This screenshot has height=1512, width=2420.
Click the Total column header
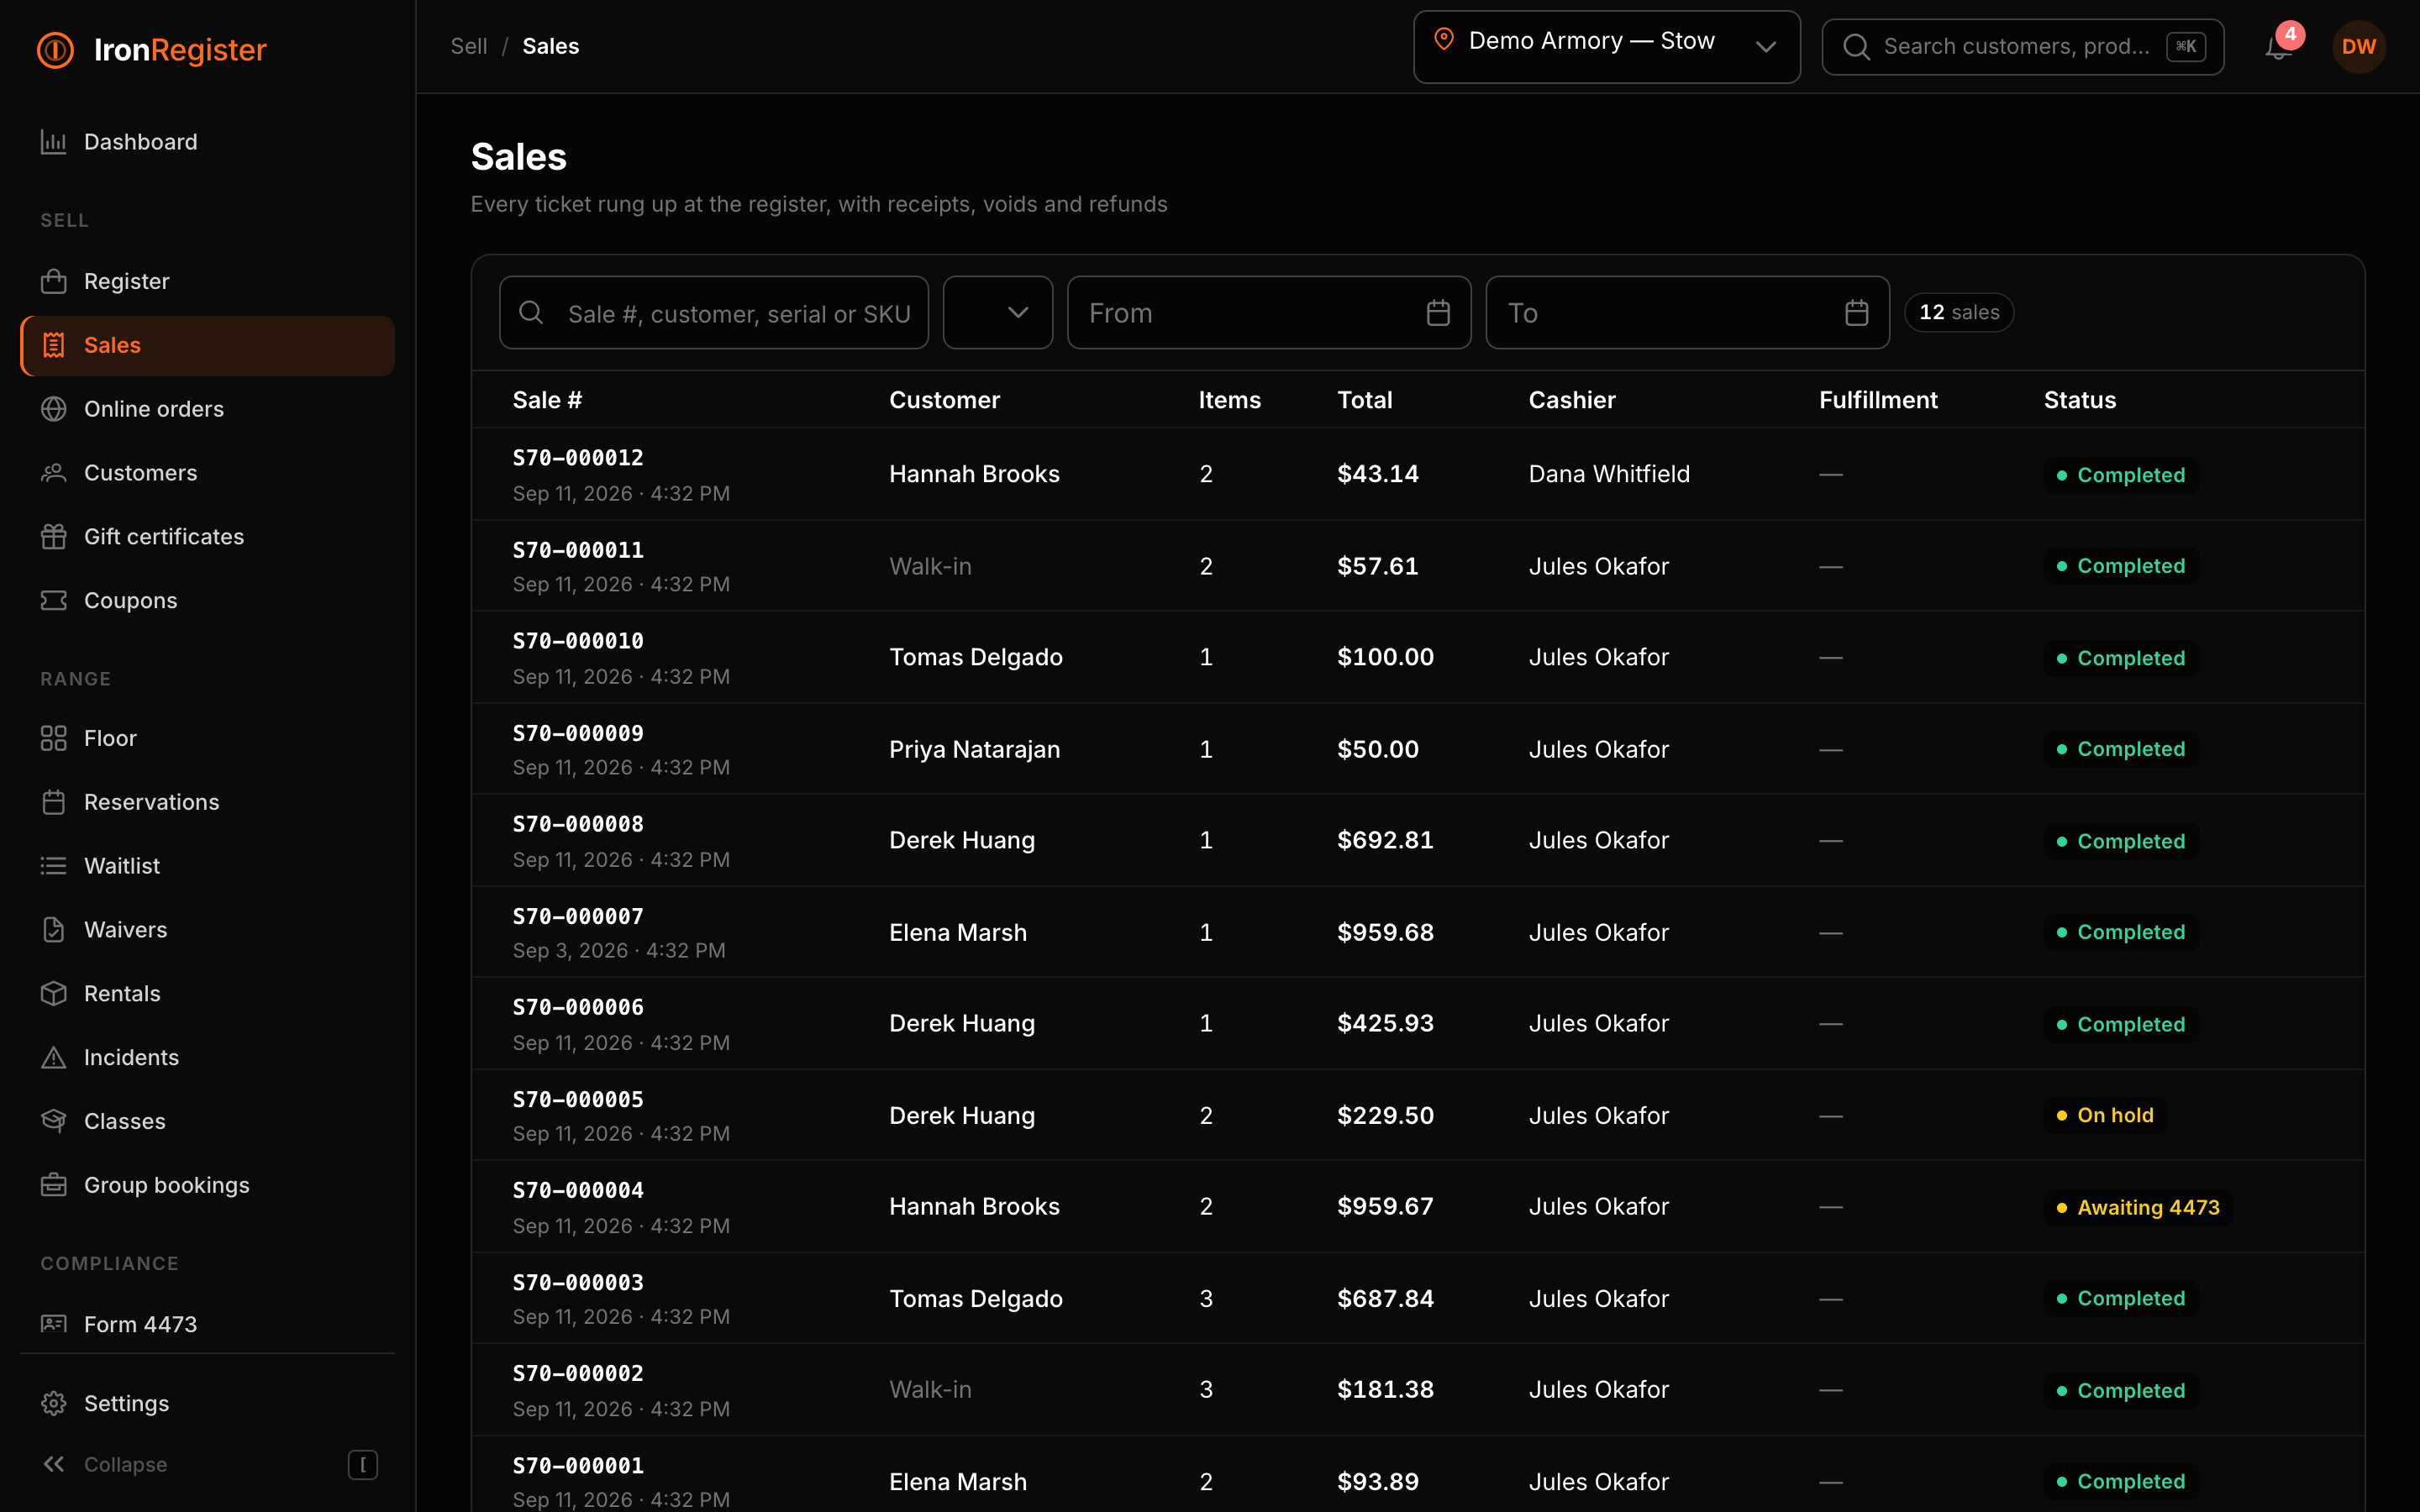(1364, 400)
